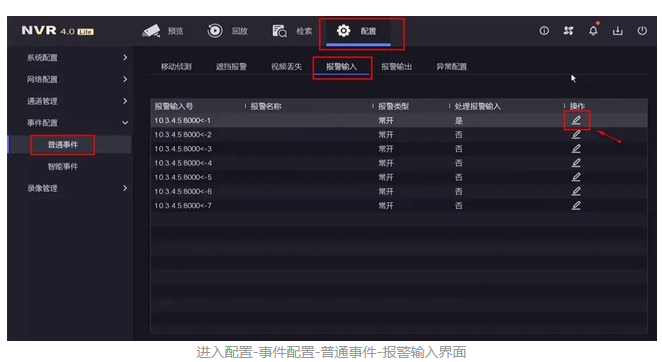Image resolution: width=662 pixels, height=362 pixels.
Task: Open the fan-shaped icon beside info icon
Action: 569,30
